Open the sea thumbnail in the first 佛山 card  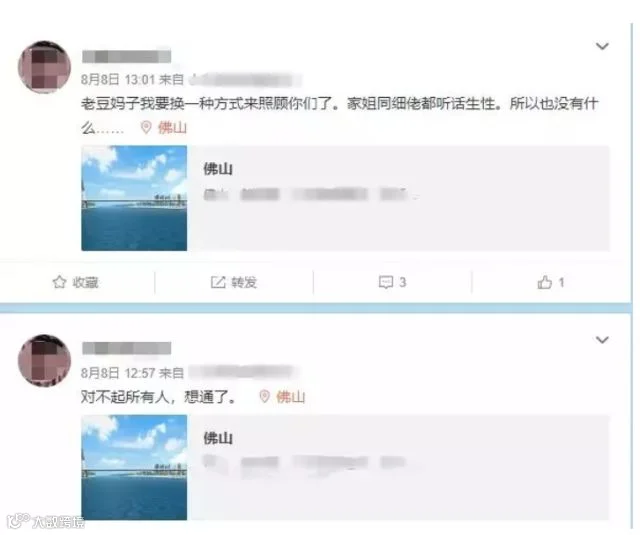tap(134, 198)
